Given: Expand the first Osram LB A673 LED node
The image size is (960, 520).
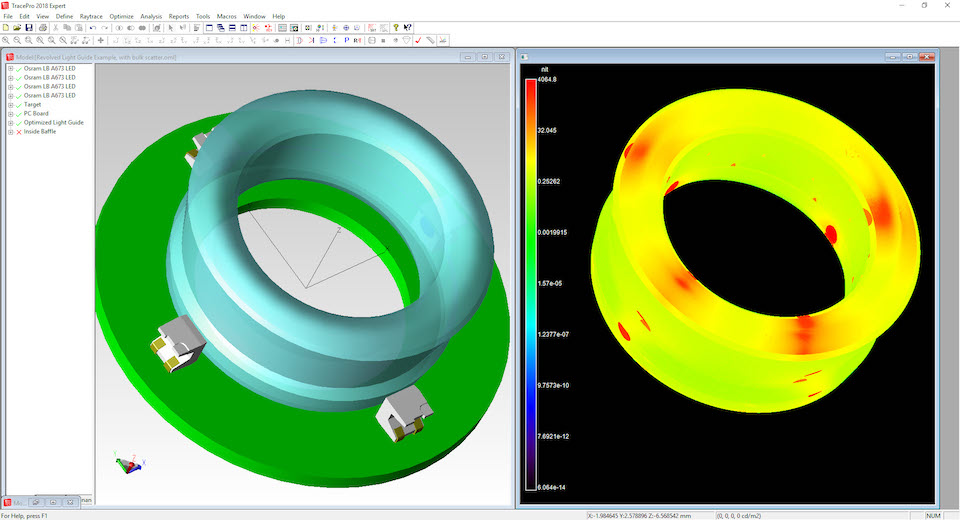Looking at the screenshot, I should click(x=10, y=69).
